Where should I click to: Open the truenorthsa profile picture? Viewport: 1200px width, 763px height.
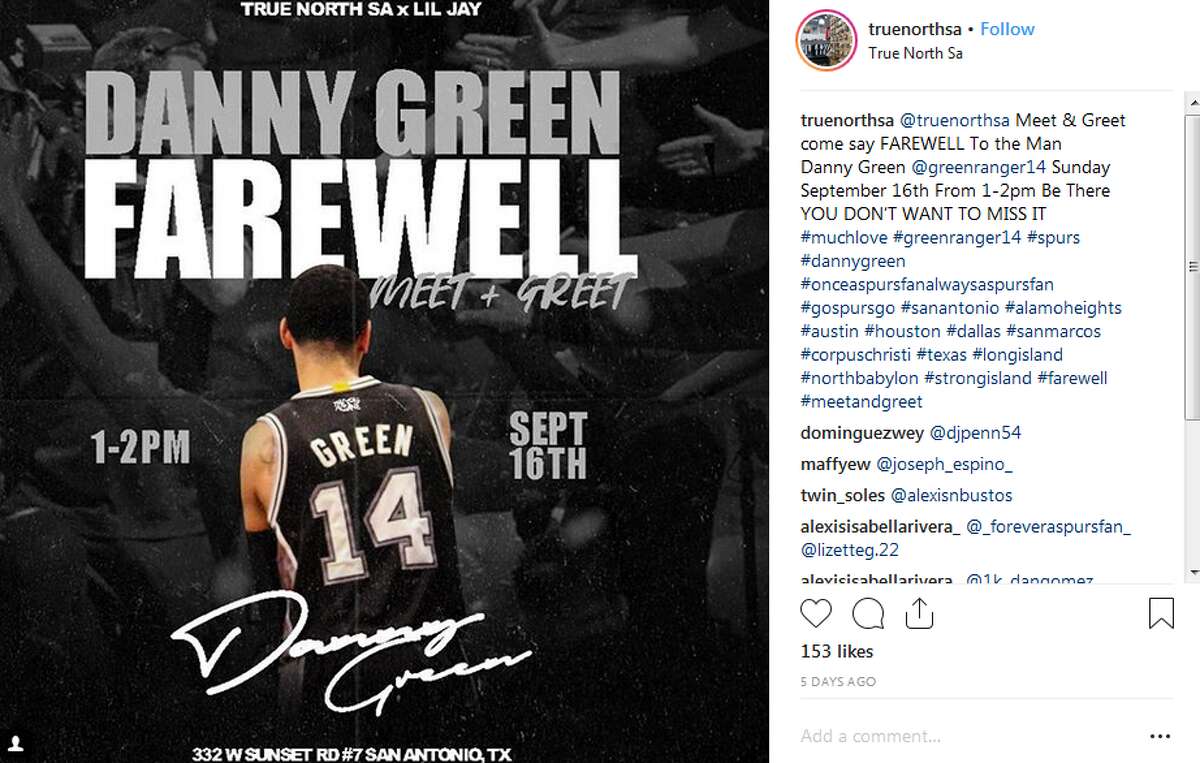[824, 41]
